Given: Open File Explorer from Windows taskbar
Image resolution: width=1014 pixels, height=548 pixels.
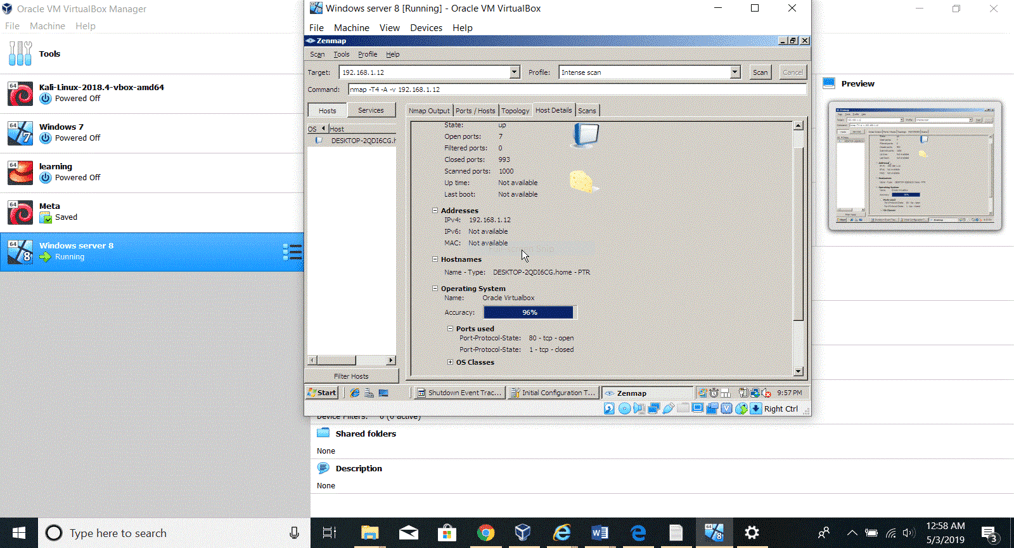Looking at the screenshot, I should pyautogui.click(x=370, y=532).
